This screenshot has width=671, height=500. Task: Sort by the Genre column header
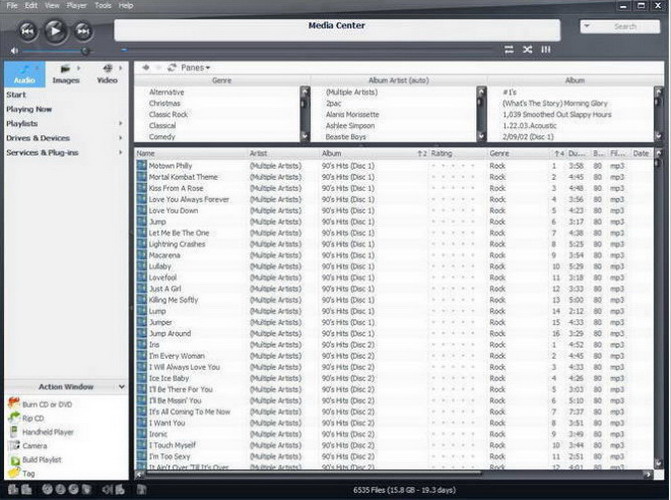point(518,153)
